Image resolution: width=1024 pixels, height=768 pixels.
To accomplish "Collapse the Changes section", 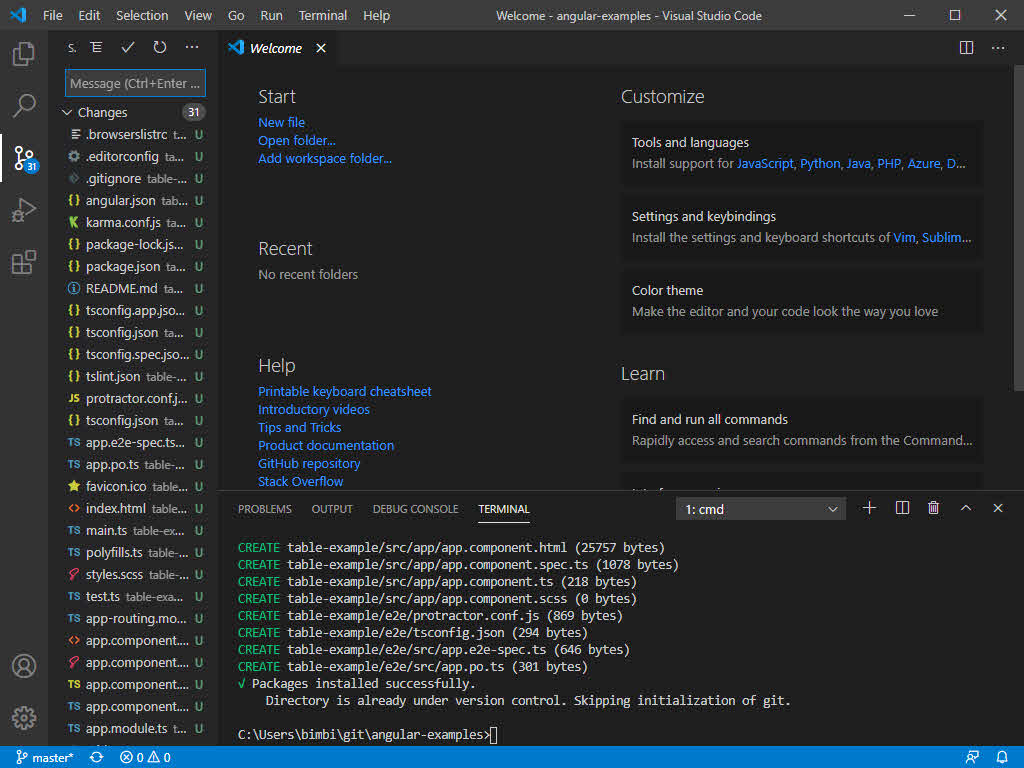I will click(68, 113).
